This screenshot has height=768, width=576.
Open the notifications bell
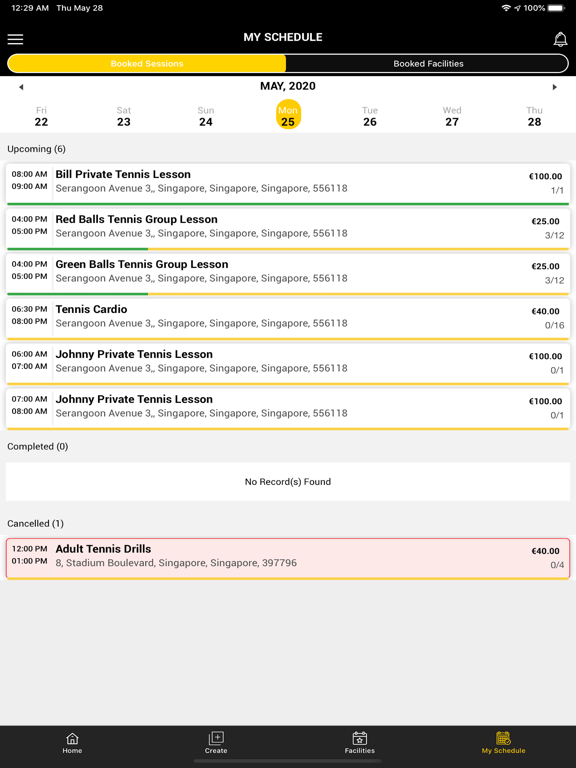tap(560, 39)
